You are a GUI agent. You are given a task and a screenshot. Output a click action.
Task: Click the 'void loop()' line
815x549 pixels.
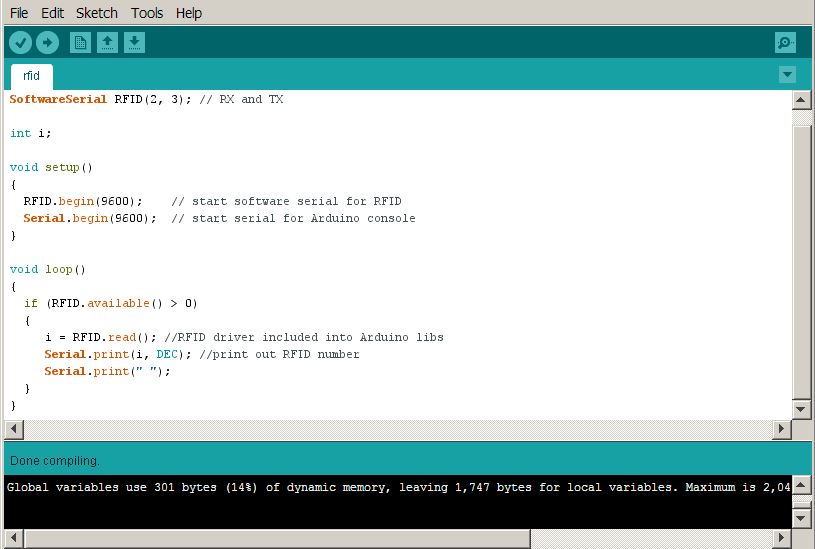coord(47,269)
